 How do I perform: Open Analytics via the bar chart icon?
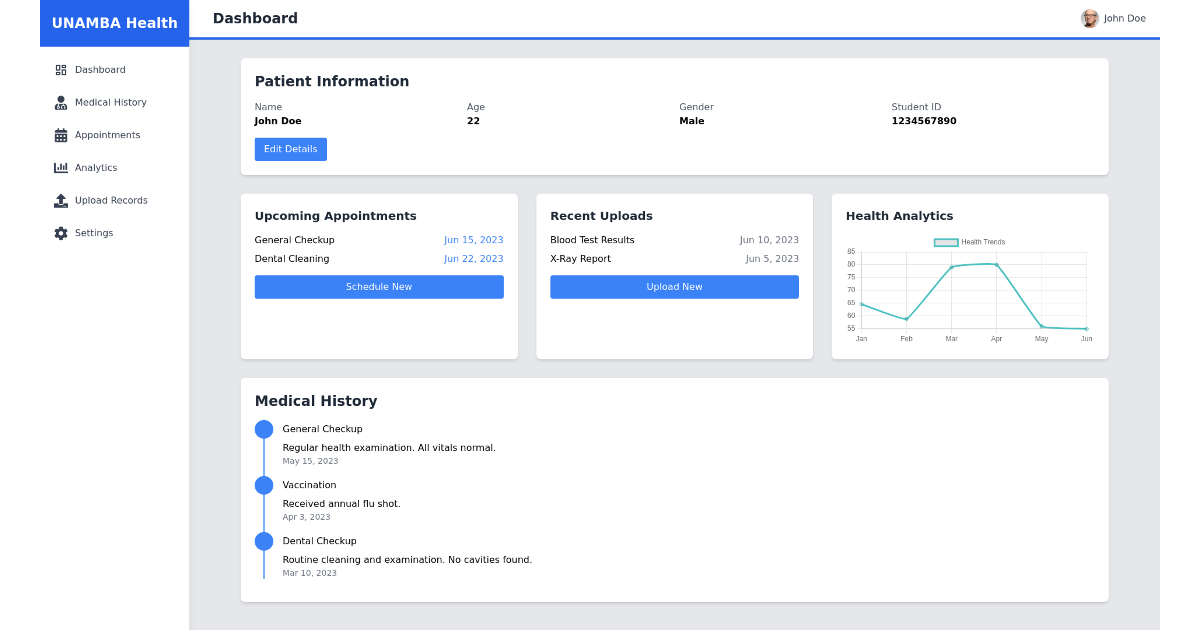tap(60, 167)
